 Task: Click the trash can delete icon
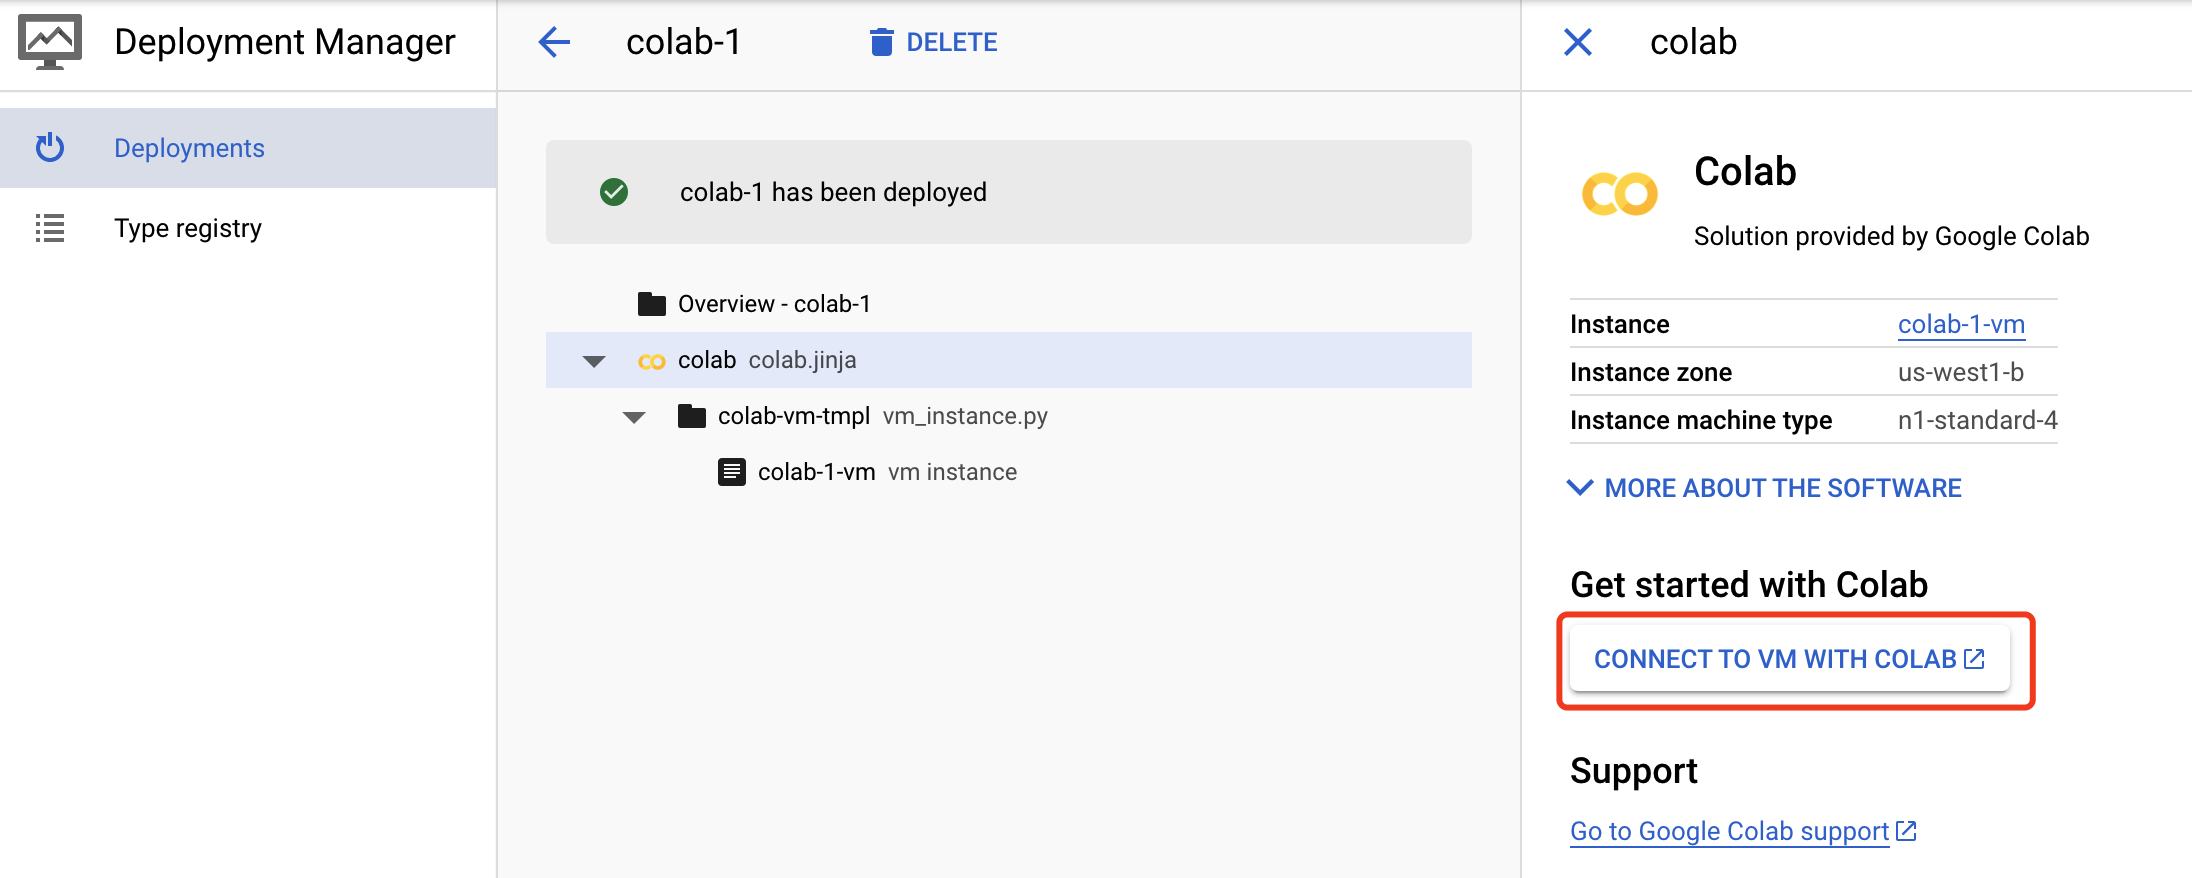pos(881,42)
